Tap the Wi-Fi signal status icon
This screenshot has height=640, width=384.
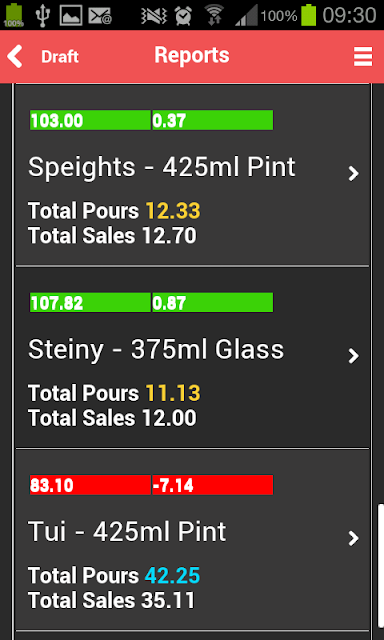tap(214, 16)
